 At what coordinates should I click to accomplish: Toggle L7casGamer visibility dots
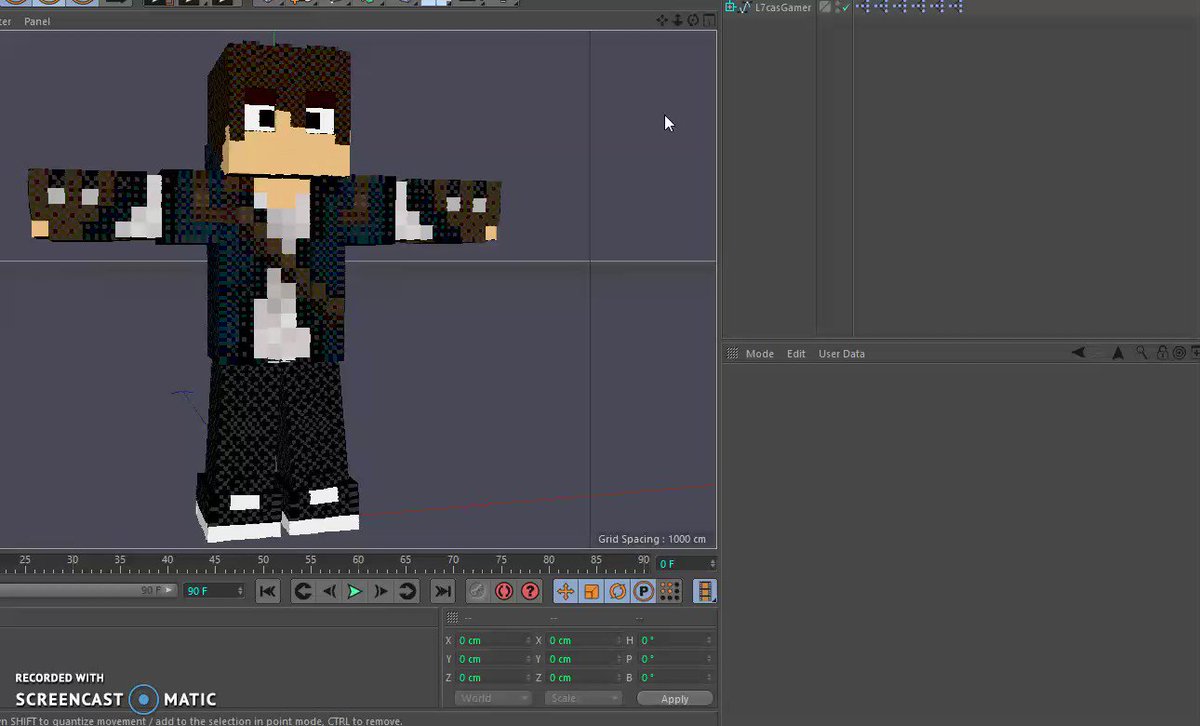tap(838, 6)
